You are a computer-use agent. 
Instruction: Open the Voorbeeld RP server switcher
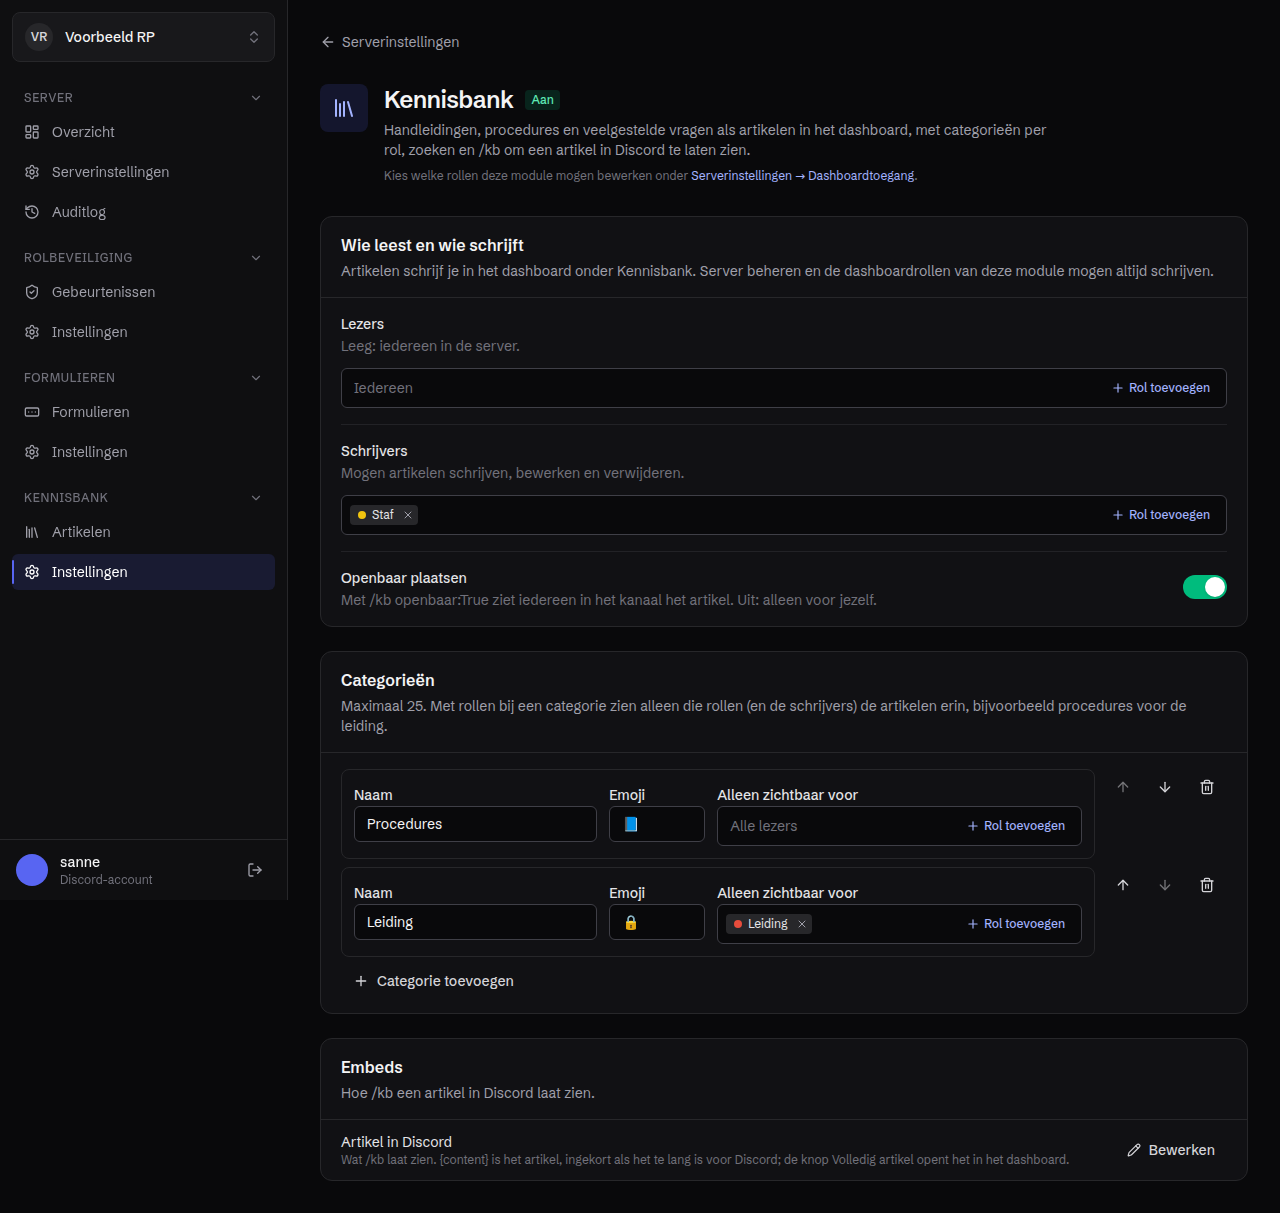coord(144,37)
